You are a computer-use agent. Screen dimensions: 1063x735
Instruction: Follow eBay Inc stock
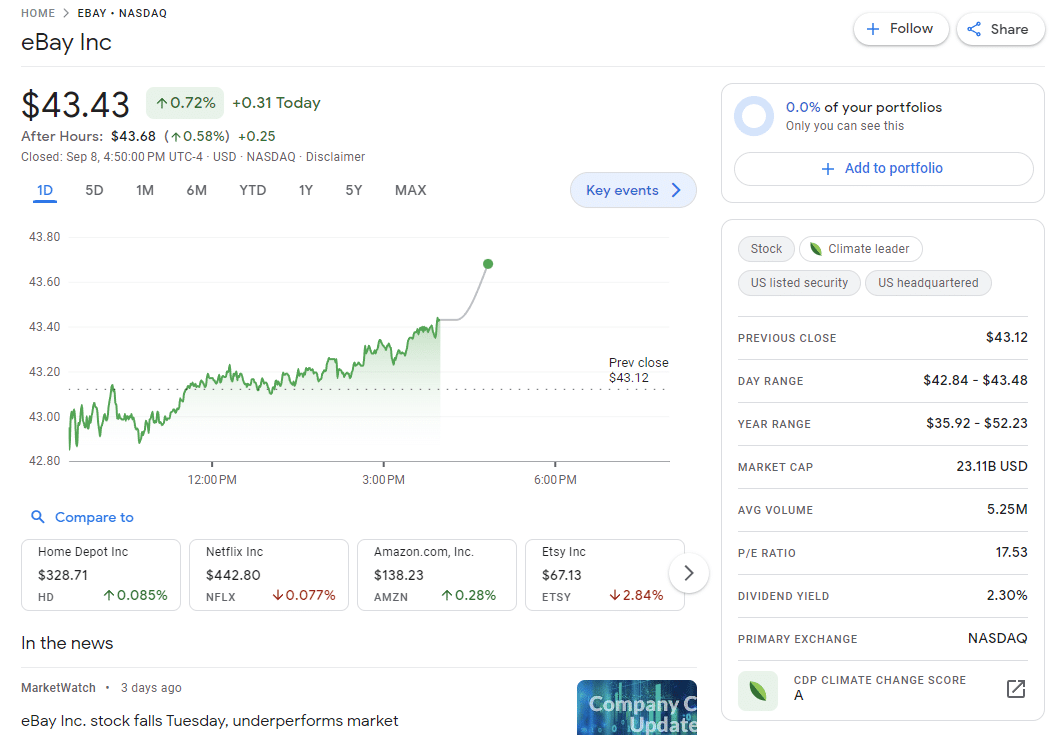click(901, 29)
